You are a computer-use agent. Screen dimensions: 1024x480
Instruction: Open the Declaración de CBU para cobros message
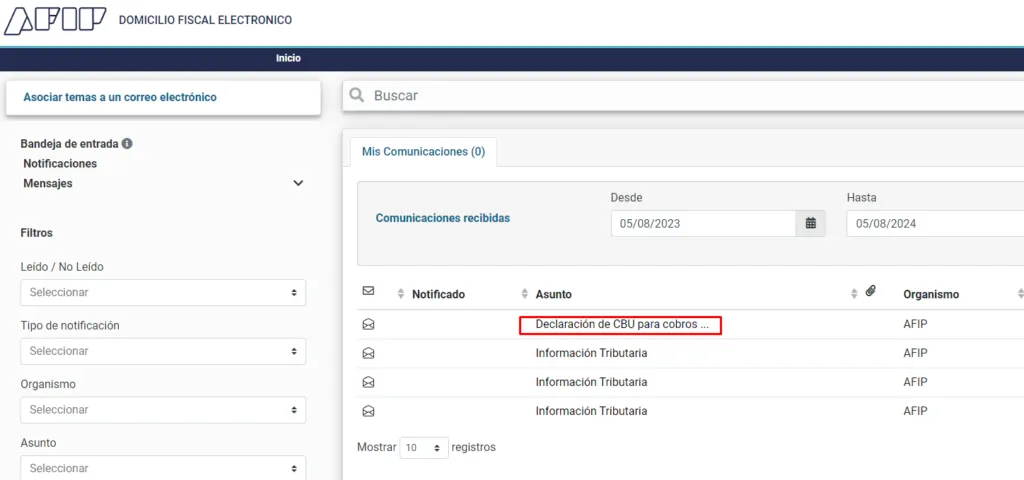pyautogui.click(x=621, y=324)
